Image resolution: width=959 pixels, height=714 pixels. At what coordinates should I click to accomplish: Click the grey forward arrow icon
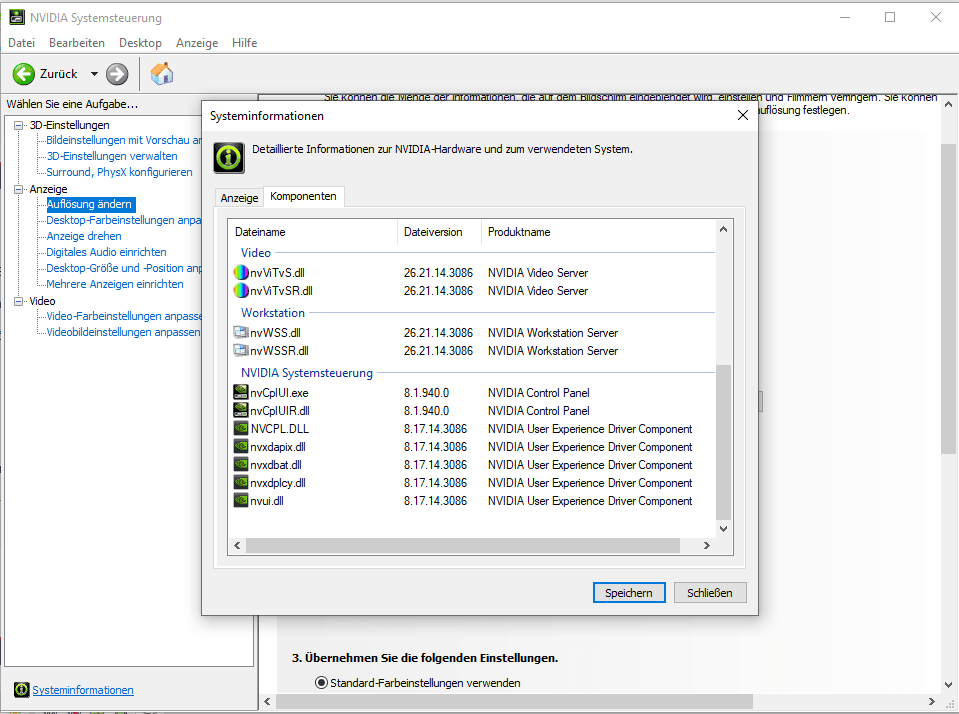pos(117,74)
